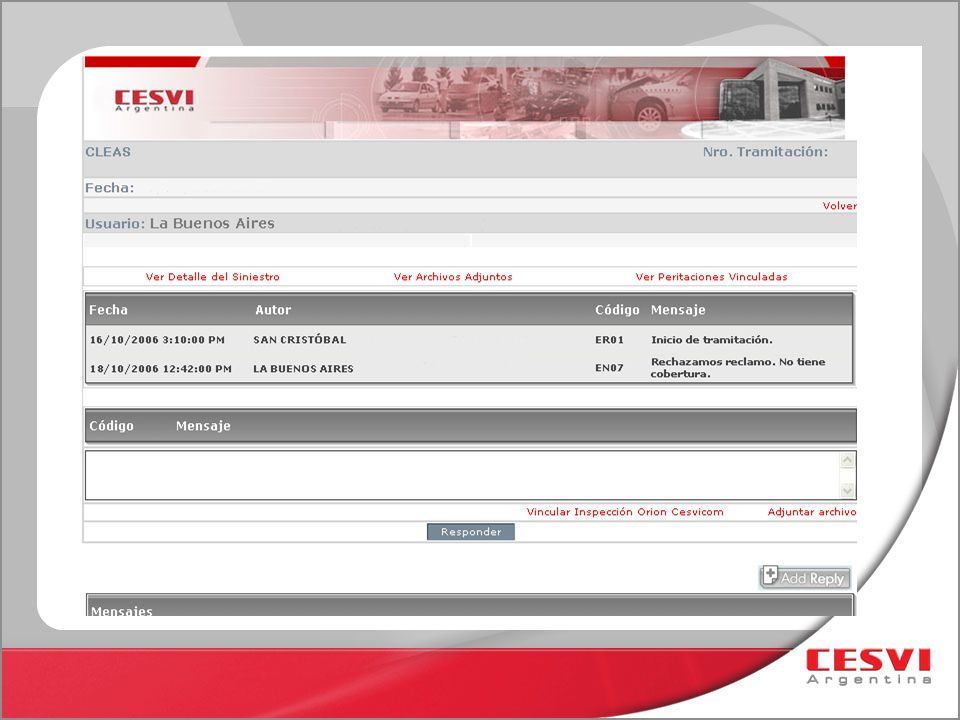The width and height of the screenshot is (960, 720).
Task: Click the Nro. Tramitación label
Action: (765, 152)
